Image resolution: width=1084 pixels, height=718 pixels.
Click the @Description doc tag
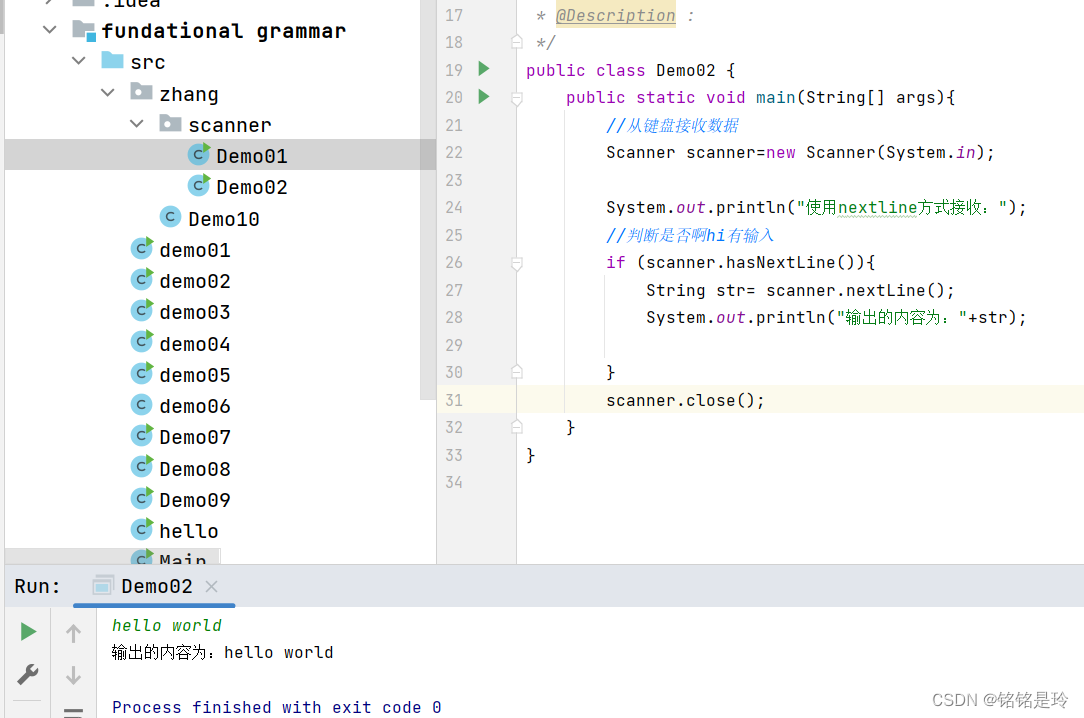pyautogui.click(x=615, y=15)
